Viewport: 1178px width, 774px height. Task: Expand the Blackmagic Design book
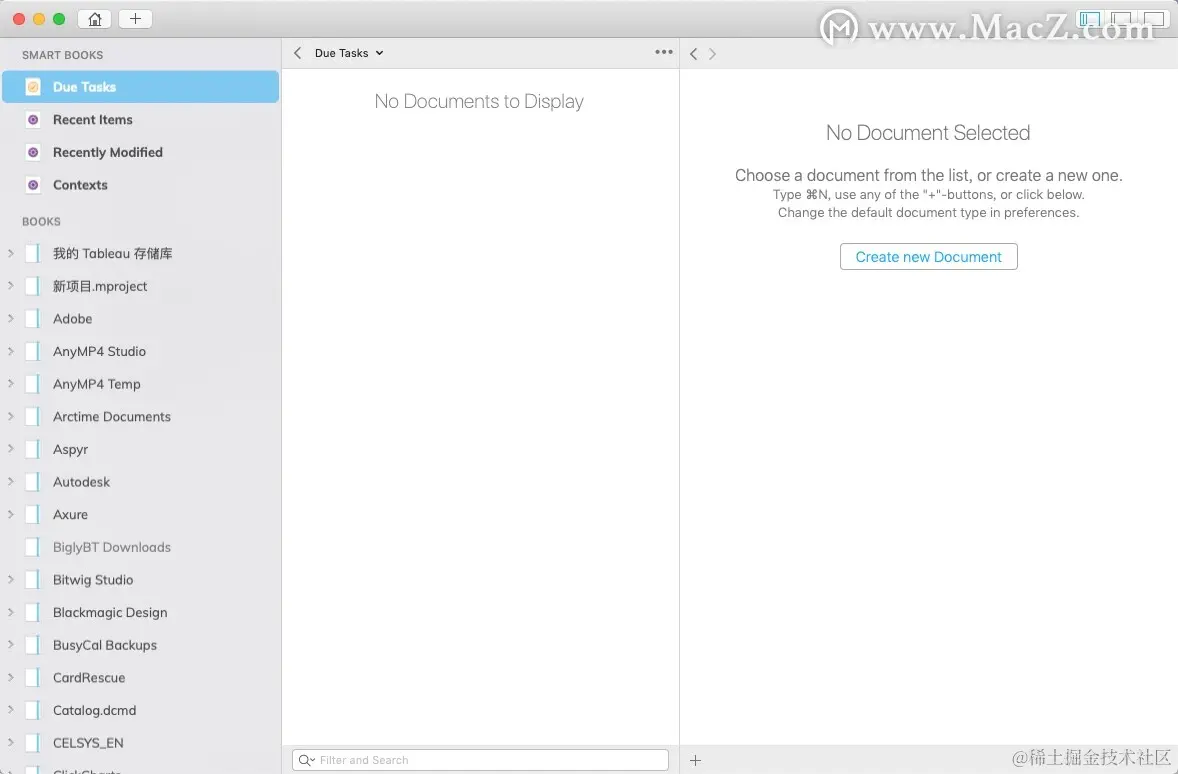[11, 612]
